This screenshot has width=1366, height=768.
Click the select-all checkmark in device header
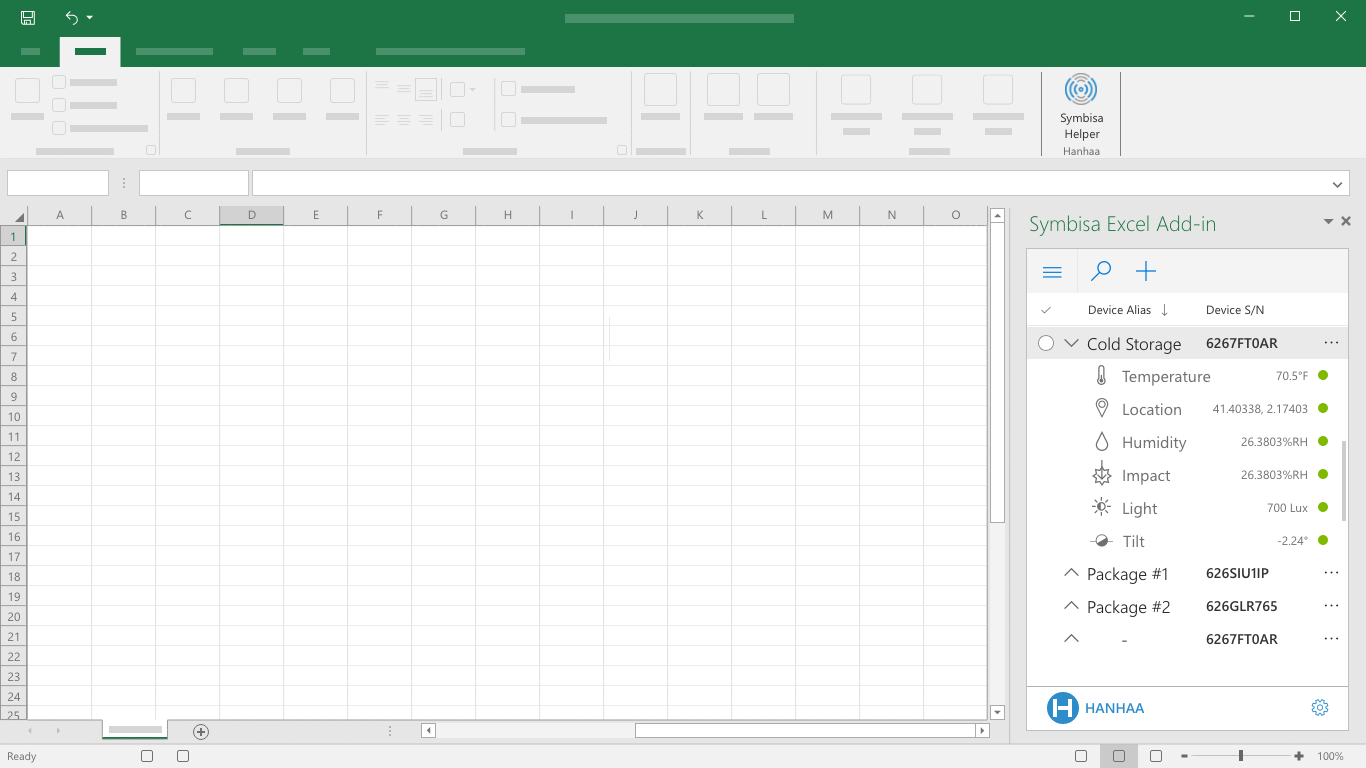(x=1046, y=310)
